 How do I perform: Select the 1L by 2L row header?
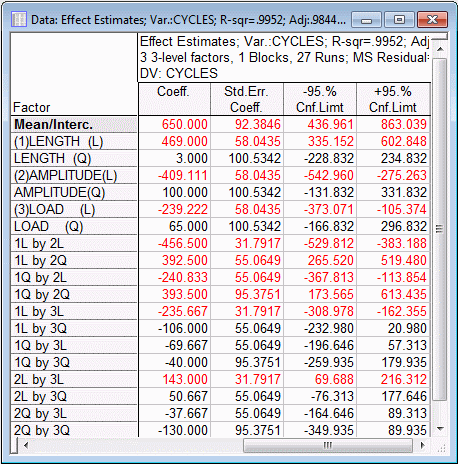point(74,243)
